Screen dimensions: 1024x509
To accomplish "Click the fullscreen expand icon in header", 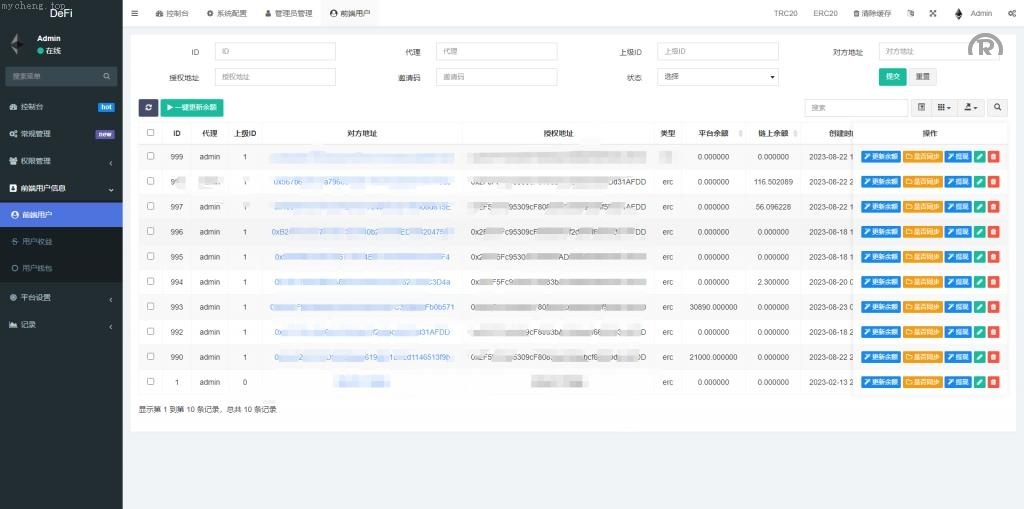I will click(933, 14).
